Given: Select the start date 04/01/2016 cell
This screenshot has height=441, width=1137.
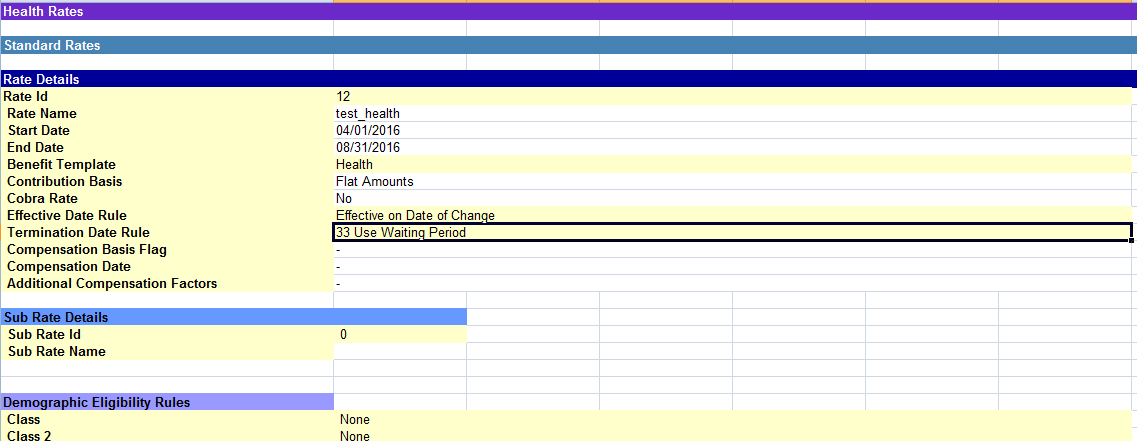Looking at the screenshot, I should [732, 131].
